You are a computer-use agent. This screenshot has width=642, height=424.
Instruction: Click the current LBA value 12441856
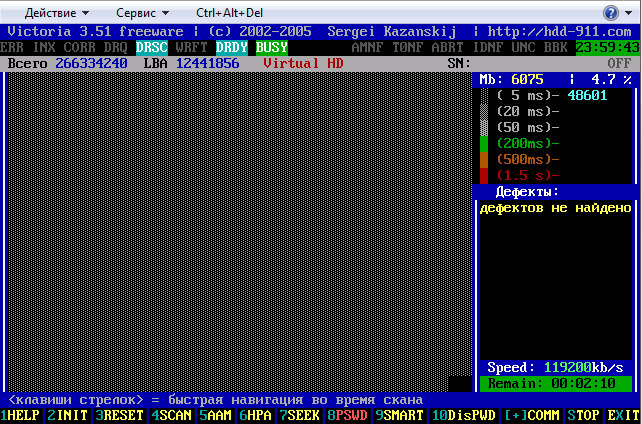point(208,63)
